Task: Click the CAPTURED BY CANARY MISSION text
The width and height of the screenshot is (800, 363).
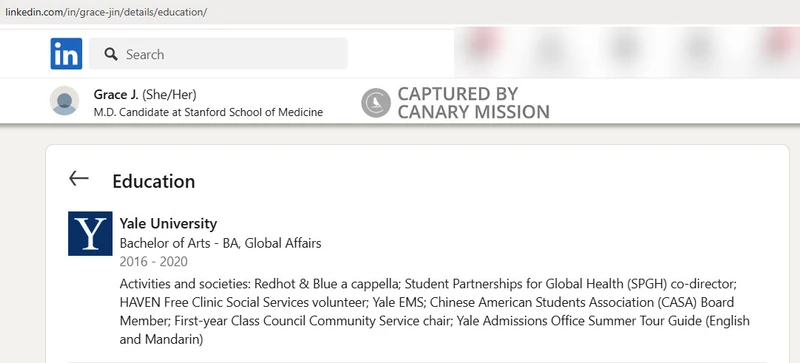Action: coord(473,103)
